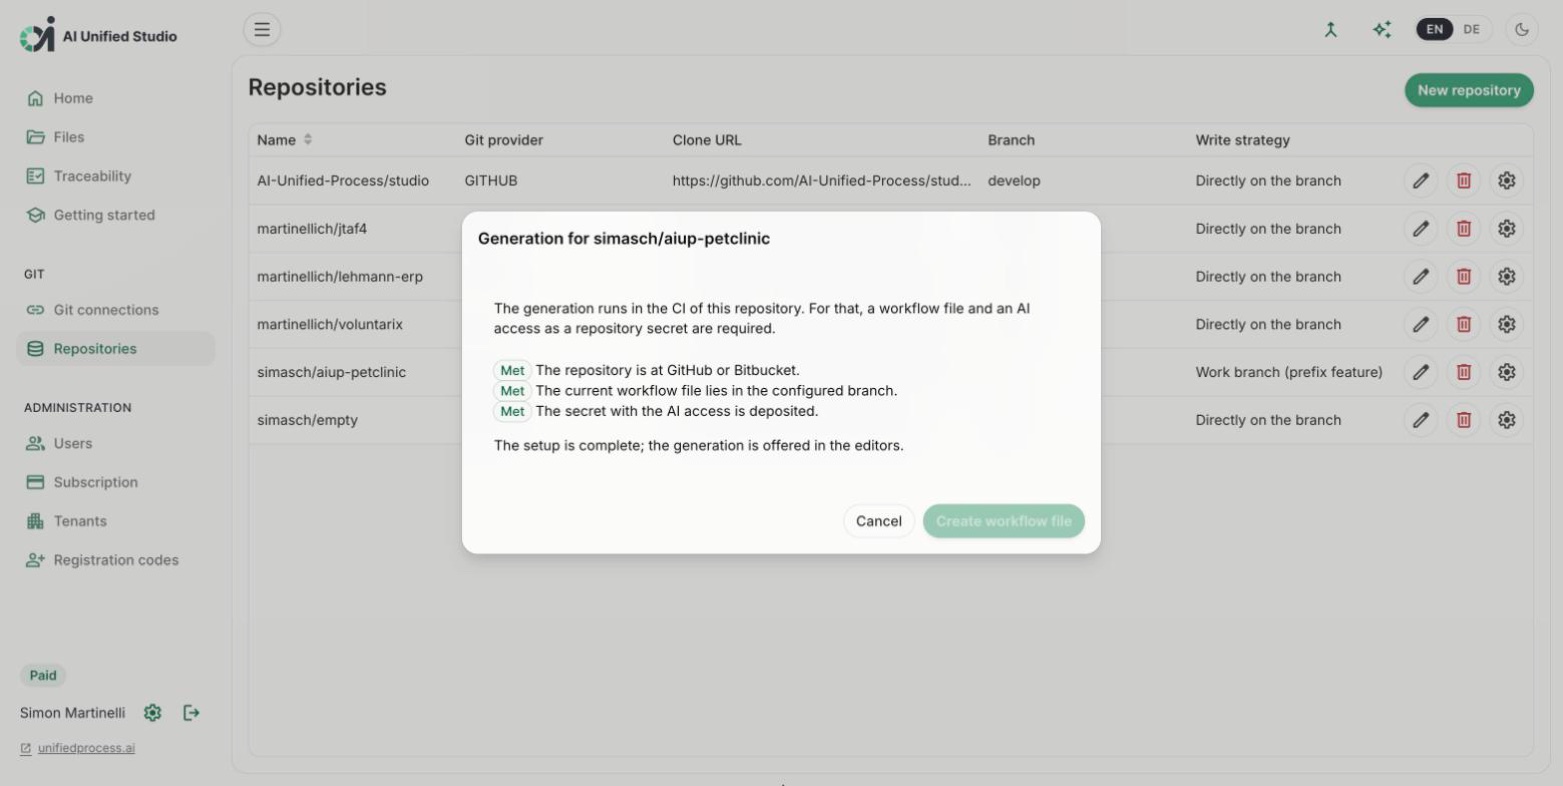
Task: Click the logout icon
Action: 191,713
